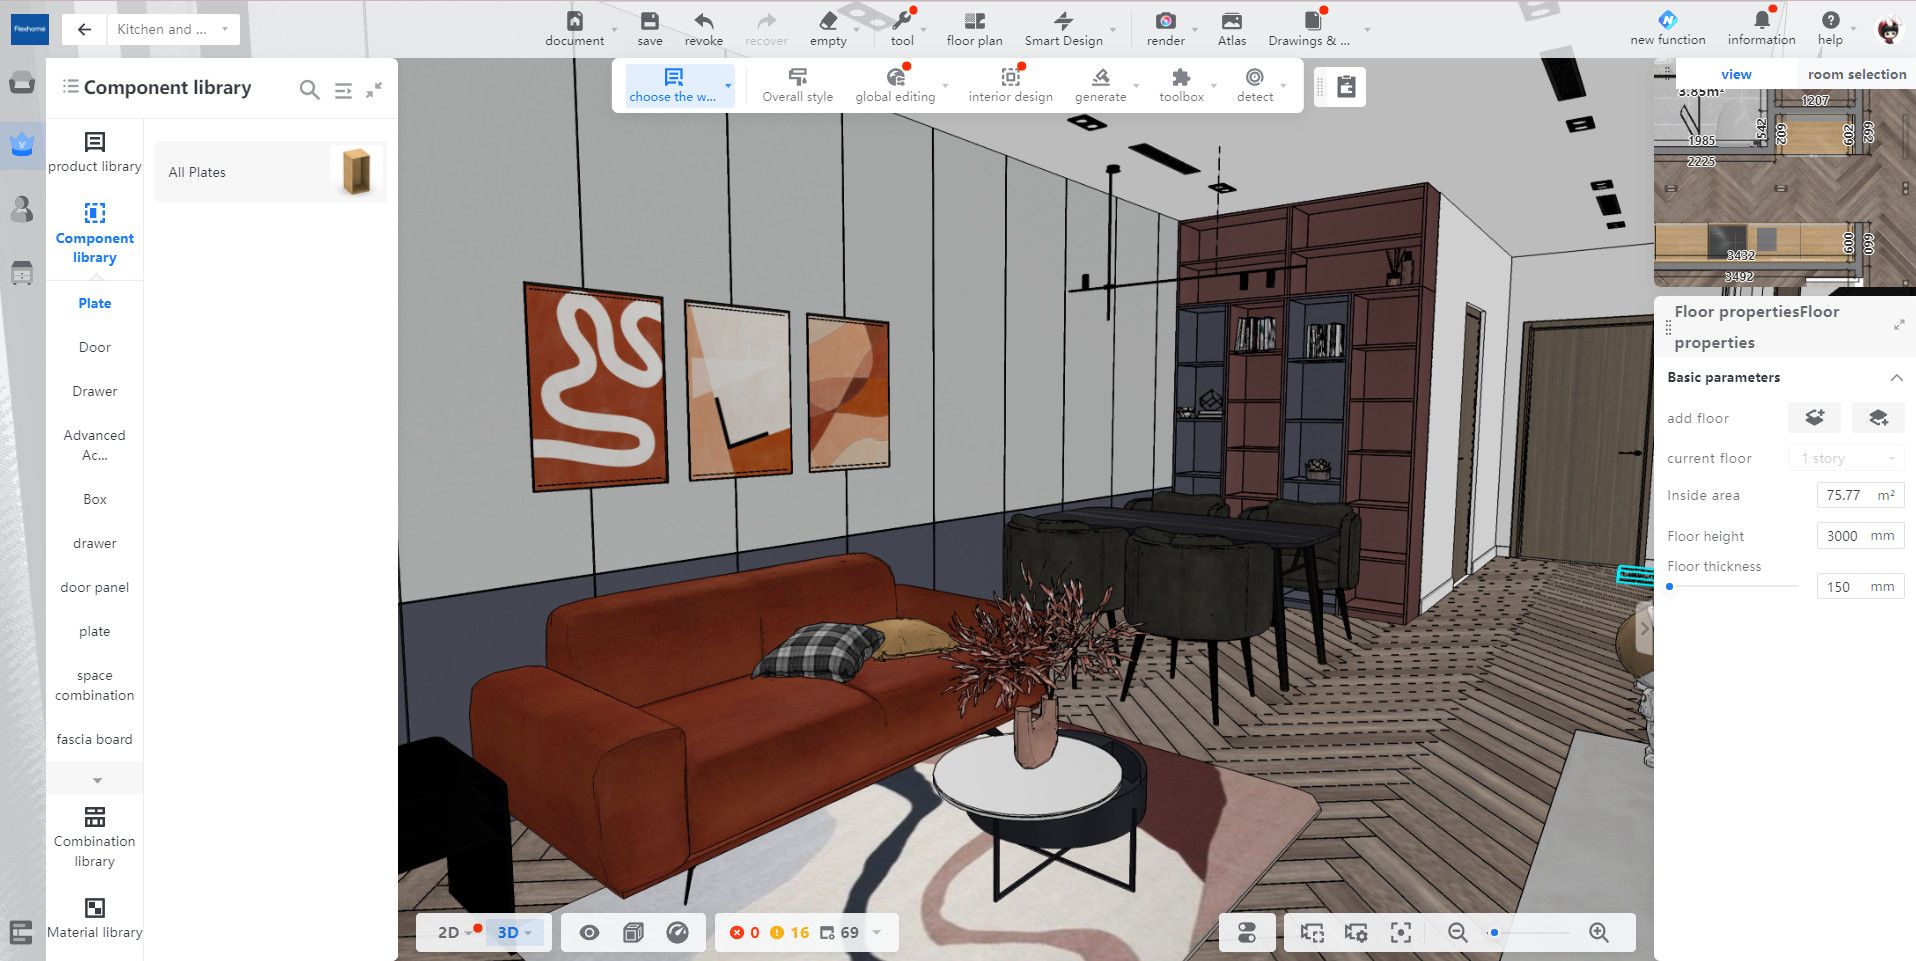Open interior design tool
This screenshot has width=1916, height=961.
(x=1011, y=77)
